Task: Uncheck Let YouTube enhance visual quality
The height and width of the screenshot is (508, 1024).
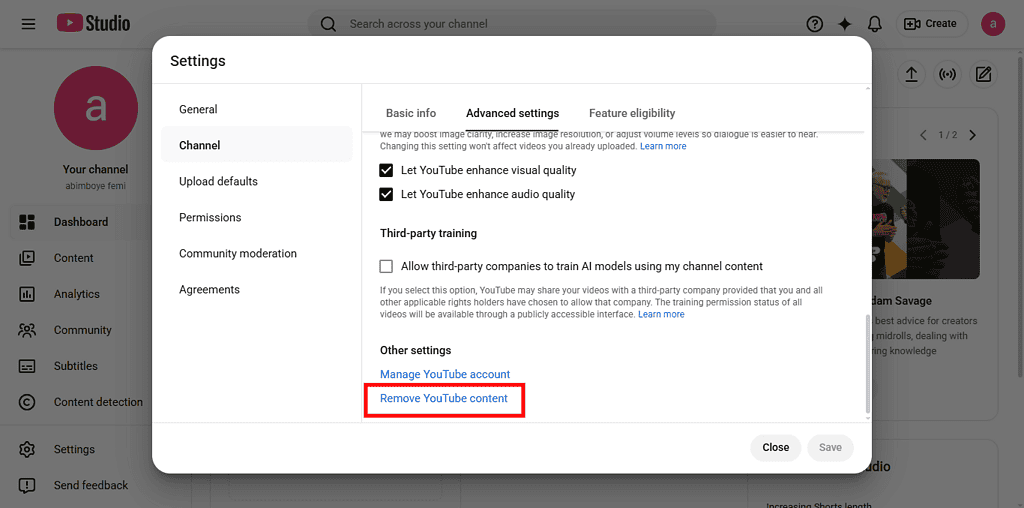Action: (x=387, y=170)
